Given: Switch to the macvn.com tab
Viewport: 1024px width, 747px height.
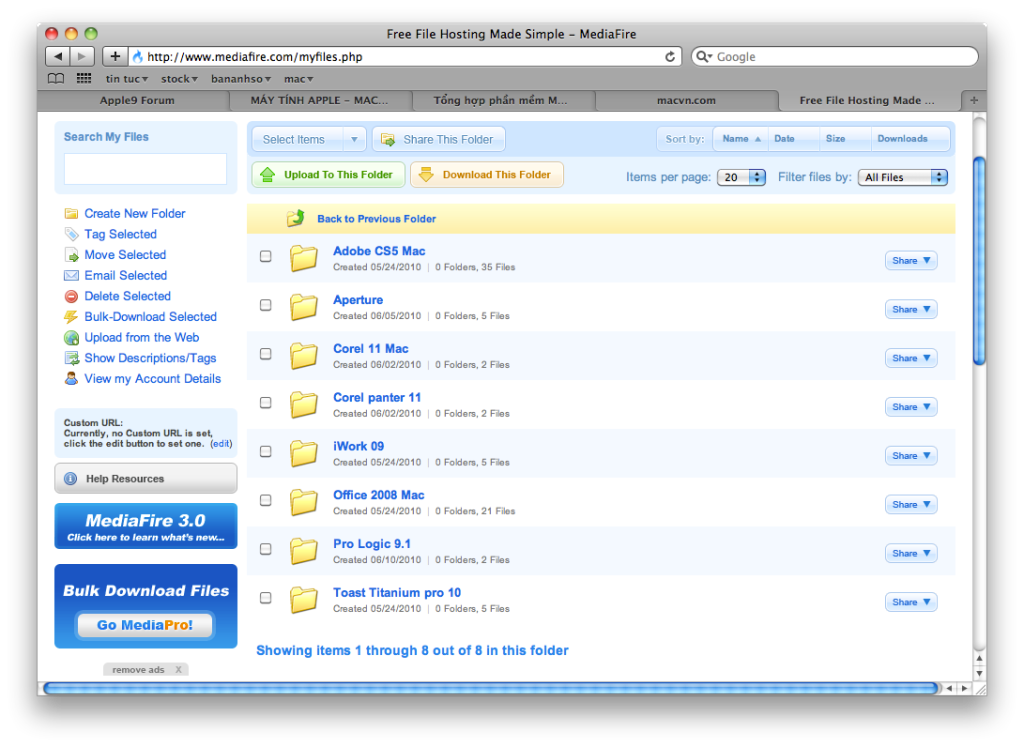Looking at the screenshot, I should [x=686, y=101].
